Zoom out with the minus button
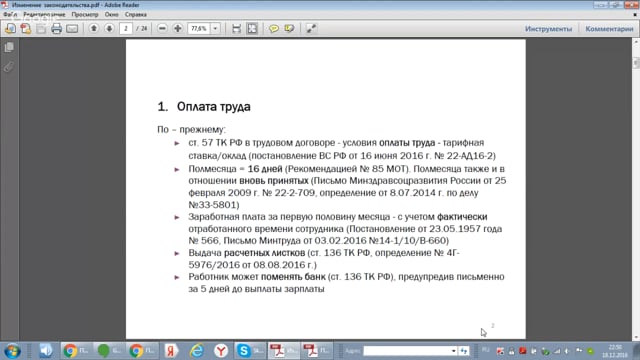Image resolution: width=640 pixels, height=360 pixels. [162, 29]
